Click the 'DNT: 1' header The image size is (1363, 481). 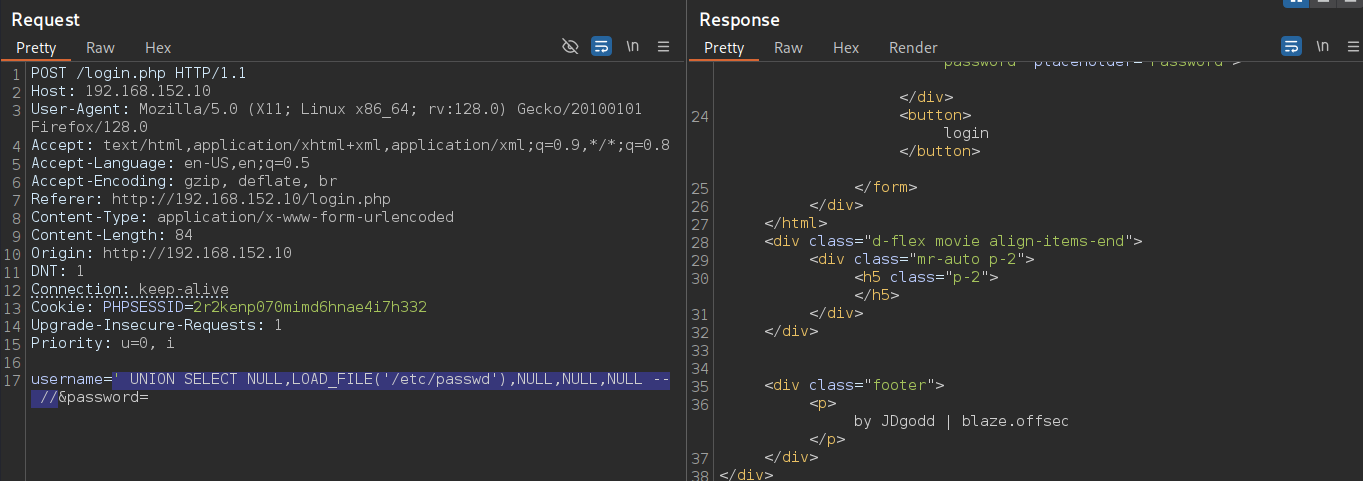(57, 271)
